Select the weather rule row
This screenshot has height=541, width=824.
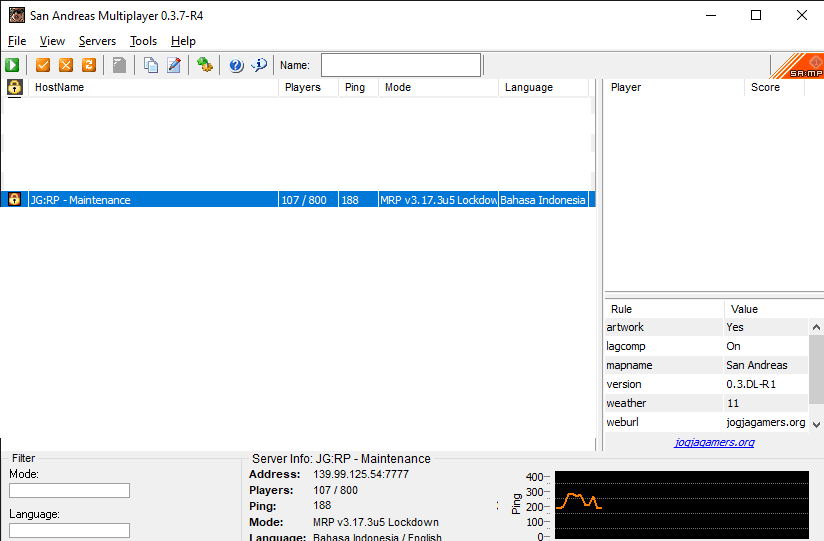point(706,403)
